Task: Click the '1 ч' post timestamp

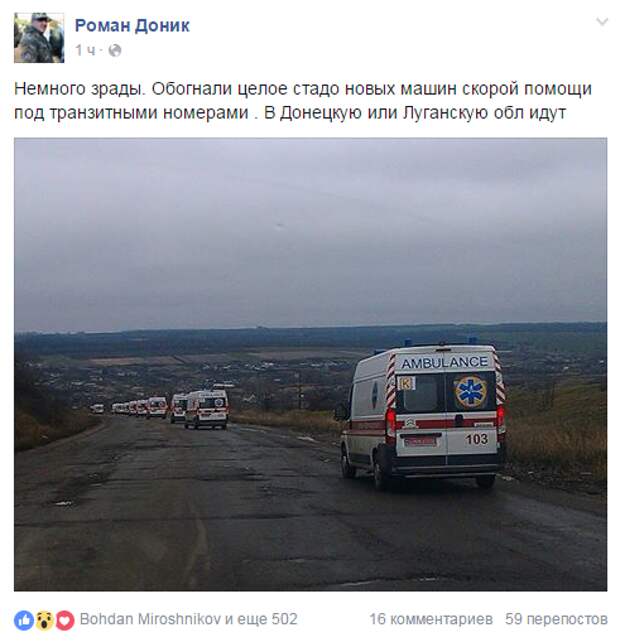Action: click(x=85, y=50)
